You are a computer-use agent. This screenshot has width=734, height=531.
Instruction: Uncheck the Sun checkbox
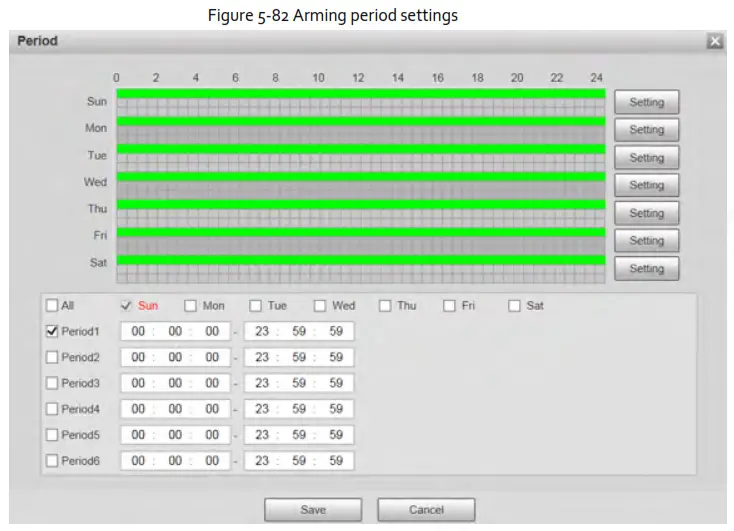[126, 306]
